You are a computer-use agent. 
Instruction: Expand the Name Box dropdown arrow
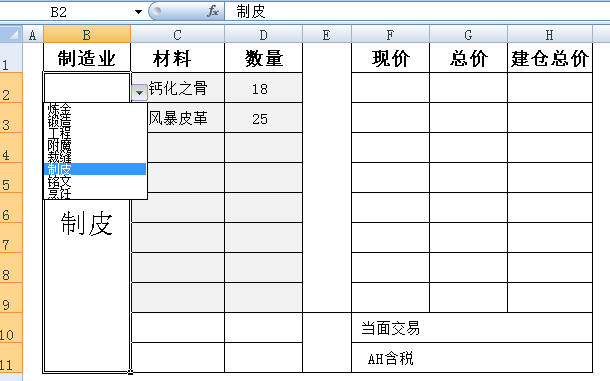click(138, 12)
